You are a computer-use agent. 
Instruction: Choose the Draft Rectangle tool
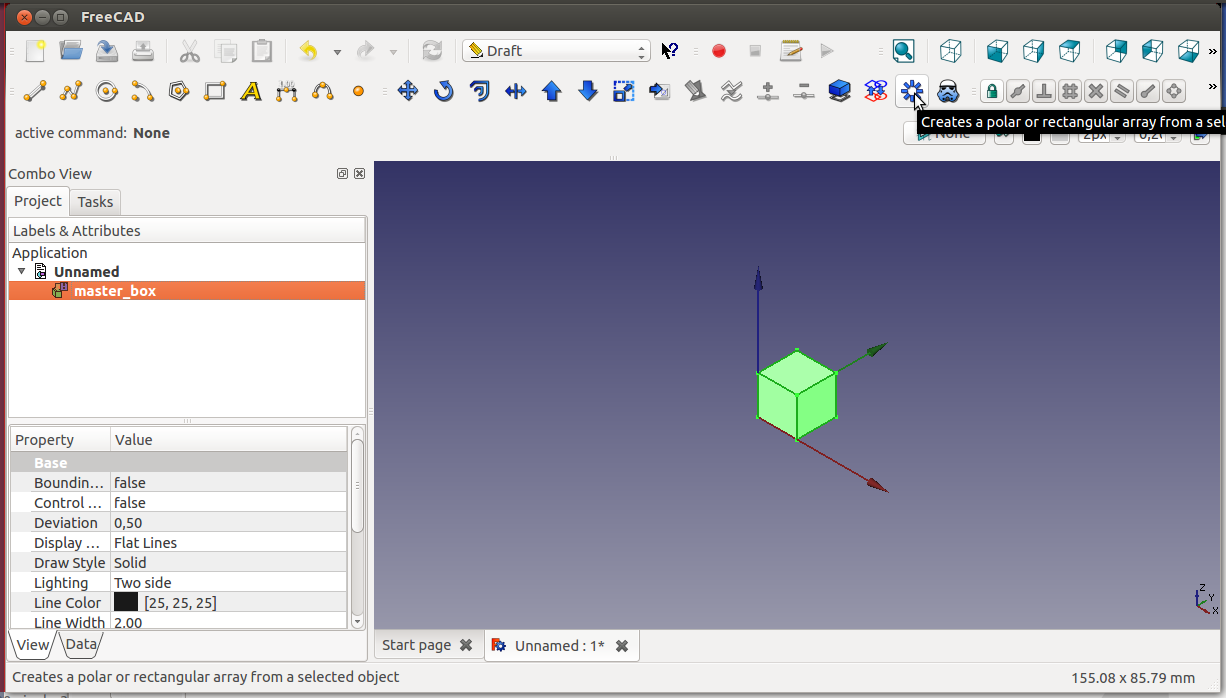(215, 92)
